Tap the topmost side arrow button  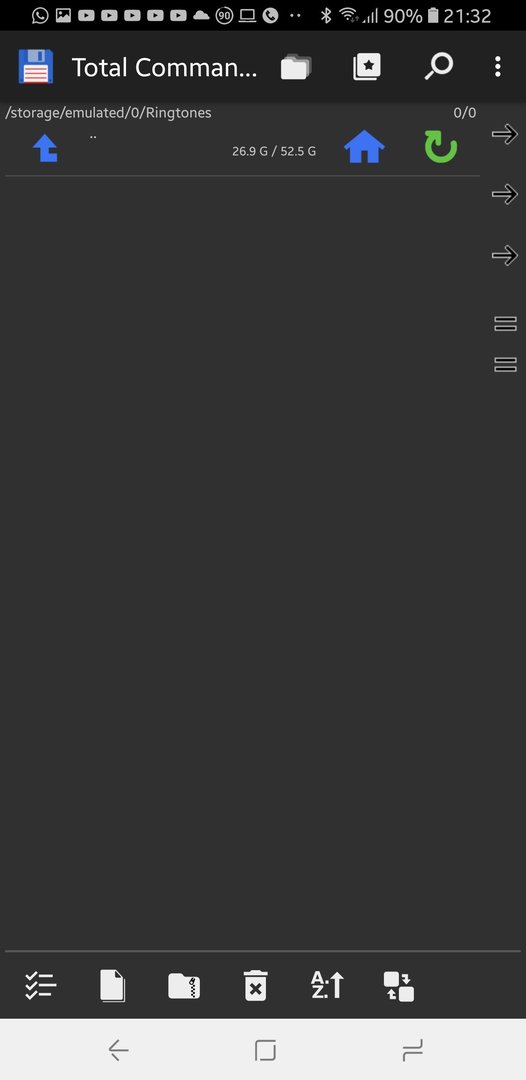click(x=505, y=134)
